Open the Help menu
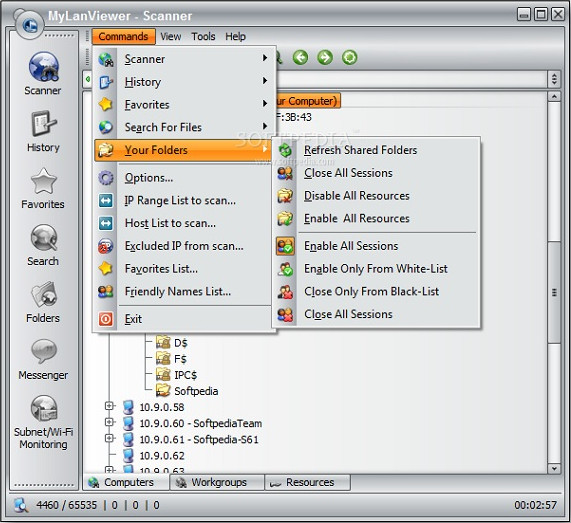 (235, 36)
